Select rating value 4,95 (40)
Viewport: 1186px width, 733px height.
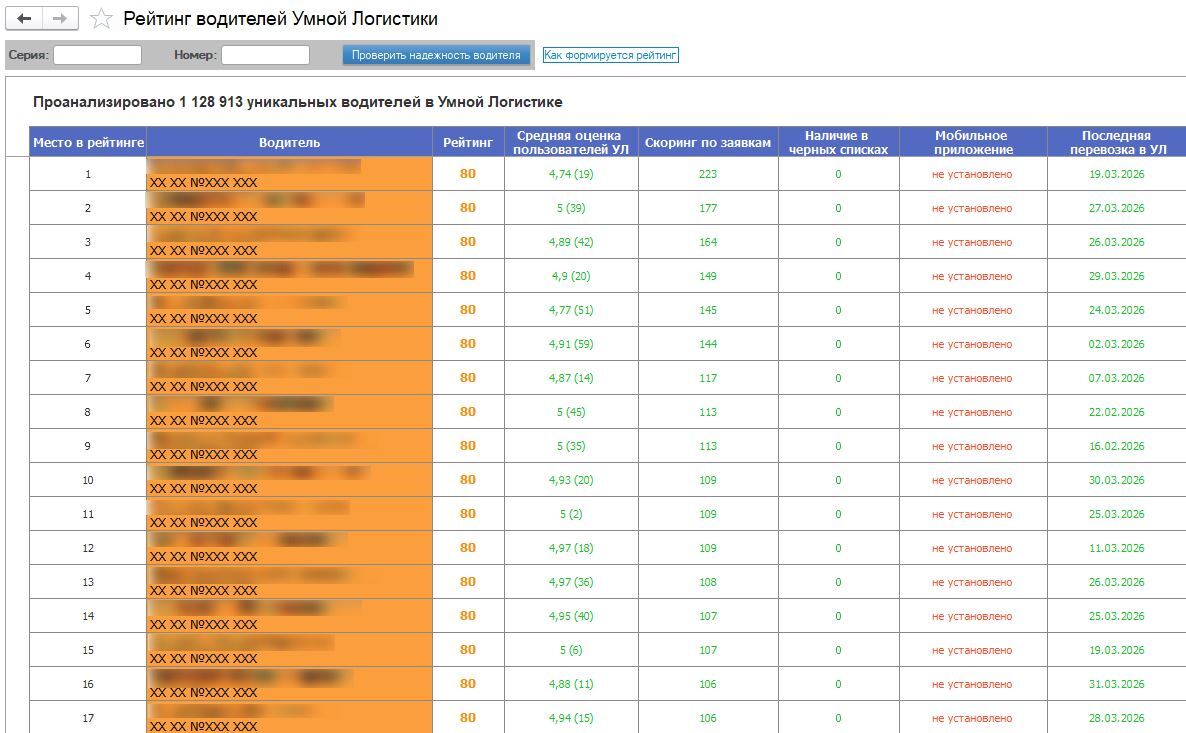pos(571,617)
